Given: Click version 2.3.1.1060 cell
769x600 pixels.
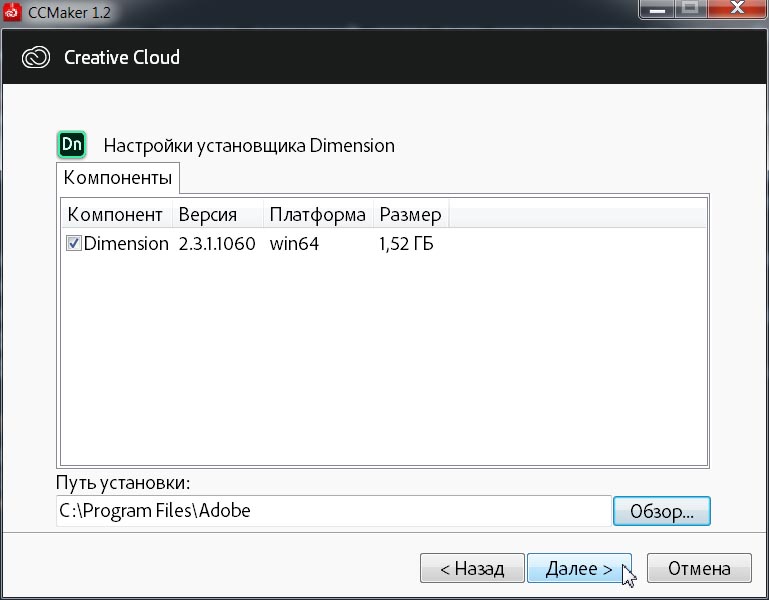Looking at the screenshot, I should point(217,244).
